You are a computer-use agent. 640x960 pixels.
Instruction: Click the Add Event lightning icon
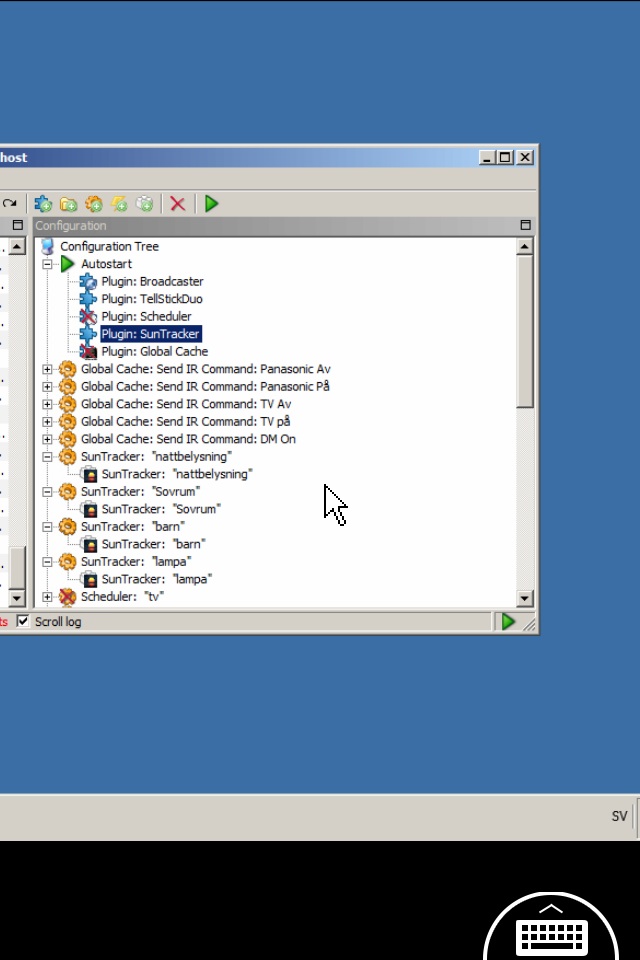pyautogui.click(x=119, y=203)
